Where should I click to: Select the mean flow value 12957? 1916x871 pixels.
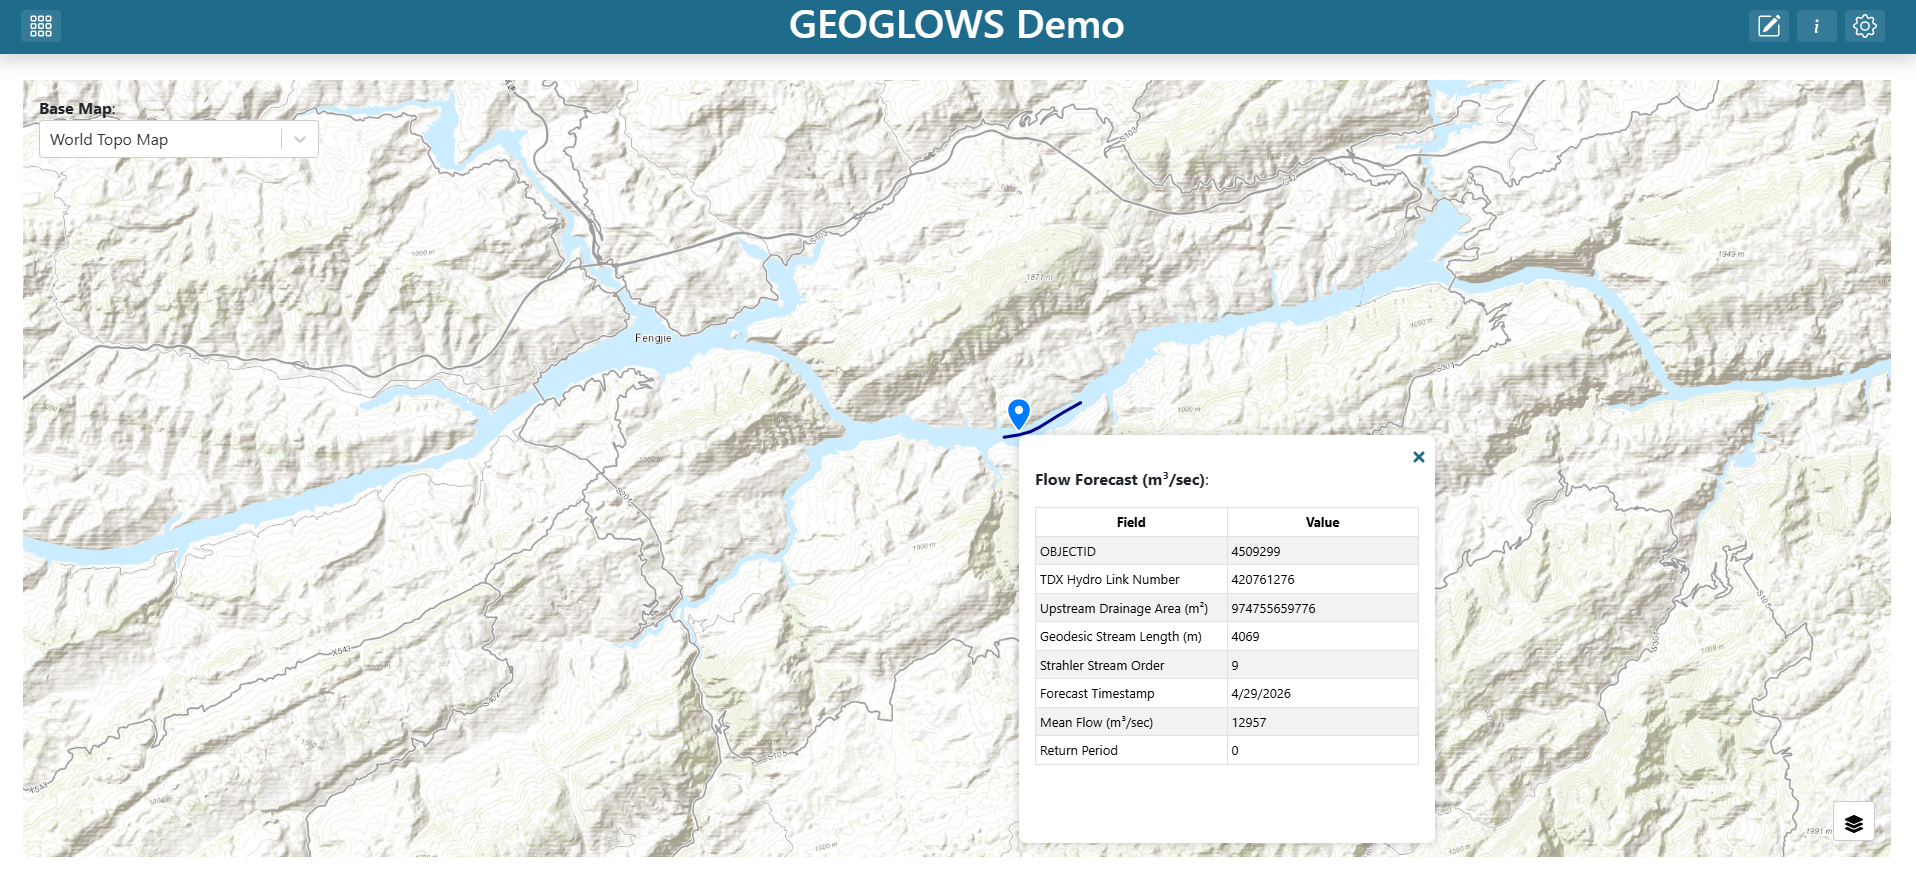(1322, 722)
